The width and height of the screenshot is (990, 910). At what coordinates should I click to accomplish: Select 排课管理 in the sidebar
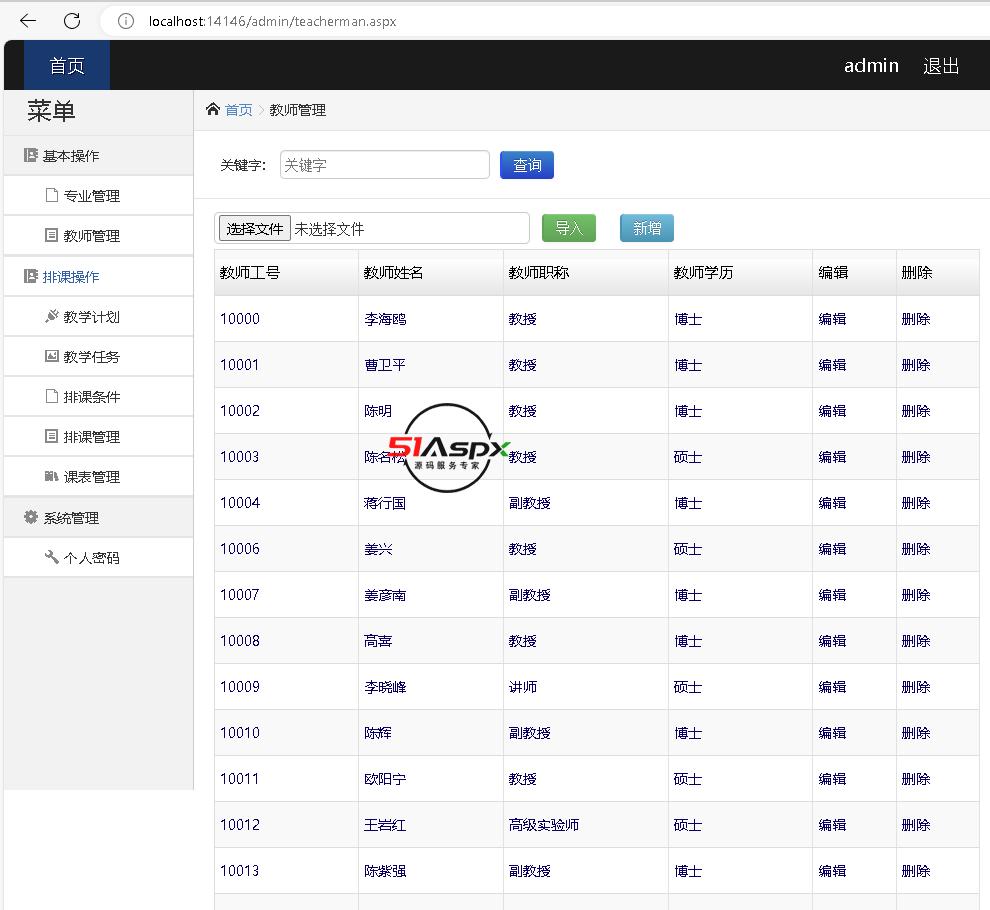[x=91, y=437]
